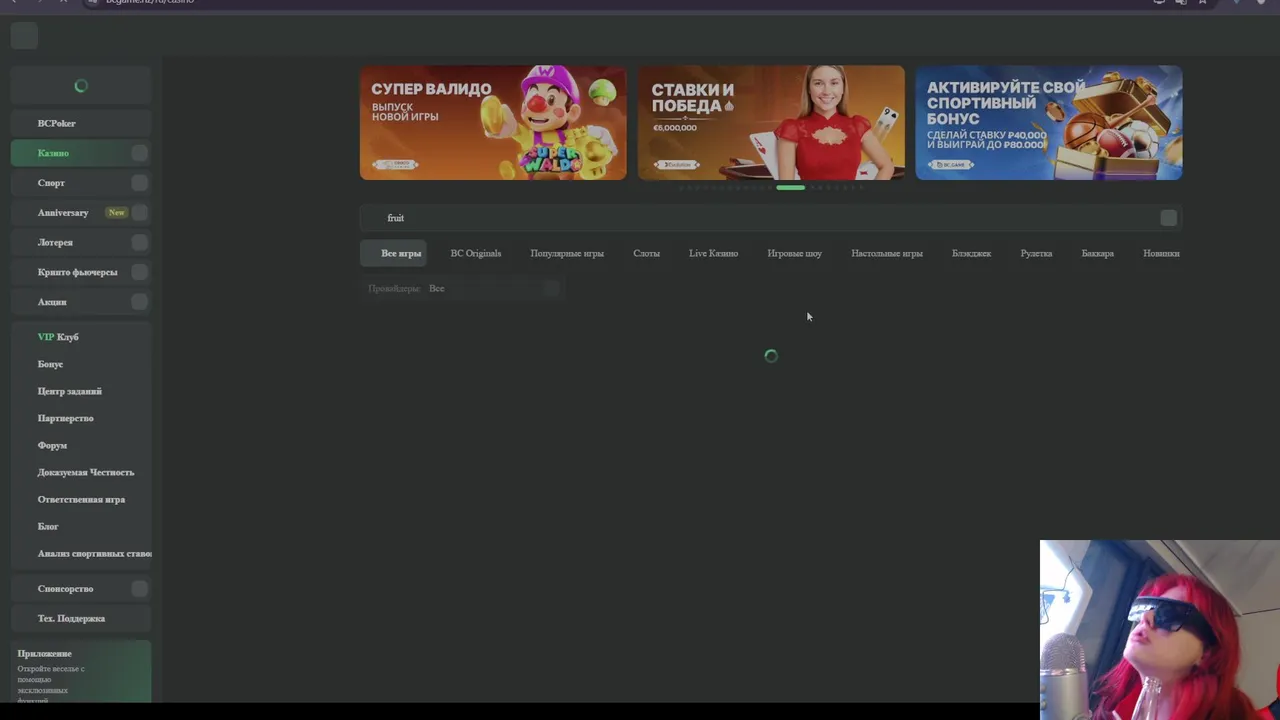Viewport: 1280px width, 720px height.
Task: Clear the fruit search text button
Action: (1168, 218)
